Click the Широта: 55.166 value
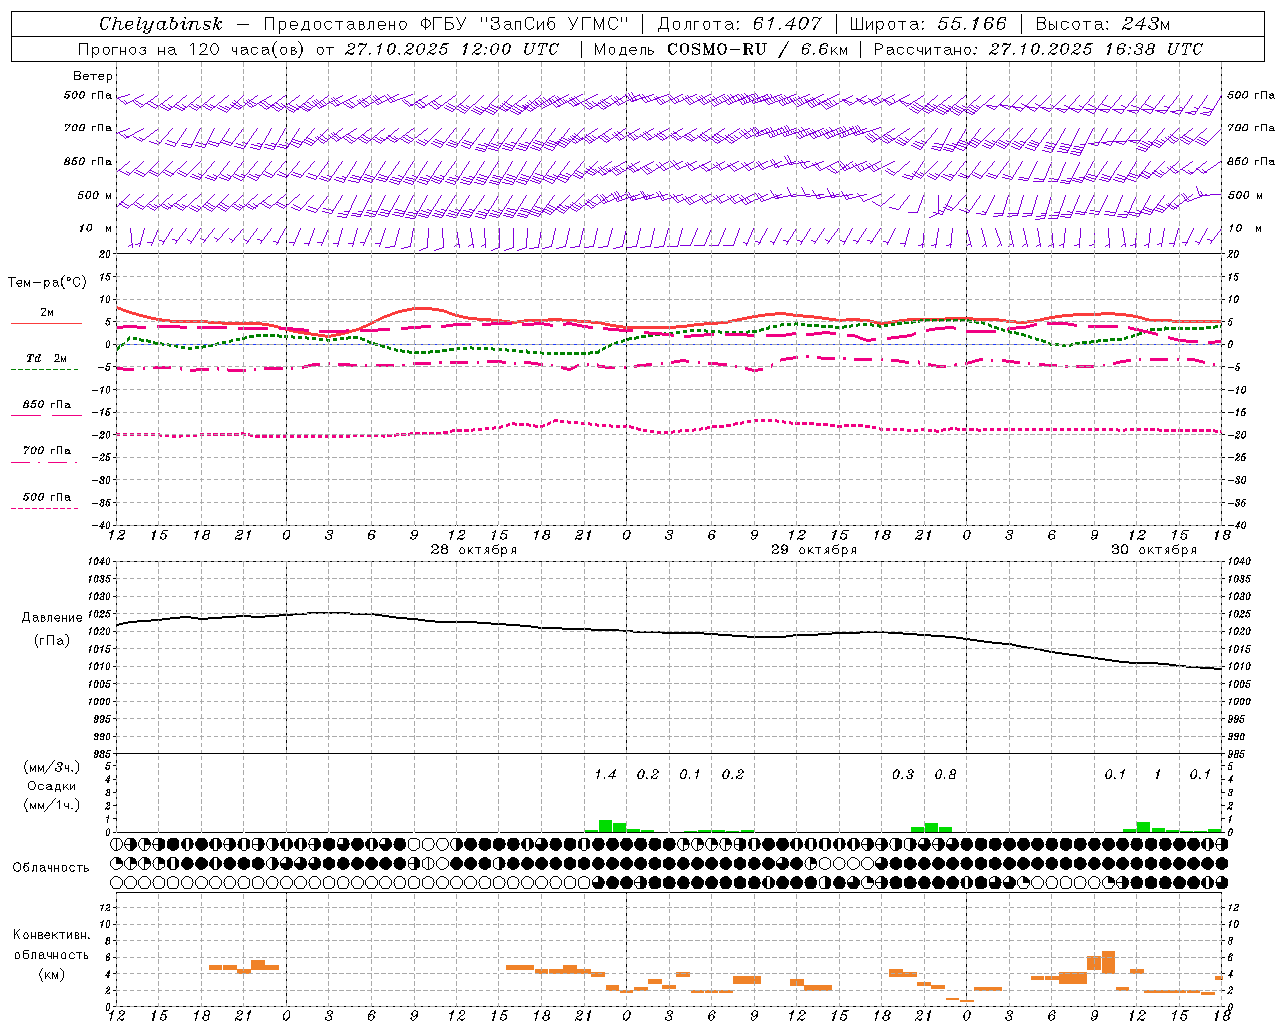The image size is (1280, 1024). coord(928,24)
